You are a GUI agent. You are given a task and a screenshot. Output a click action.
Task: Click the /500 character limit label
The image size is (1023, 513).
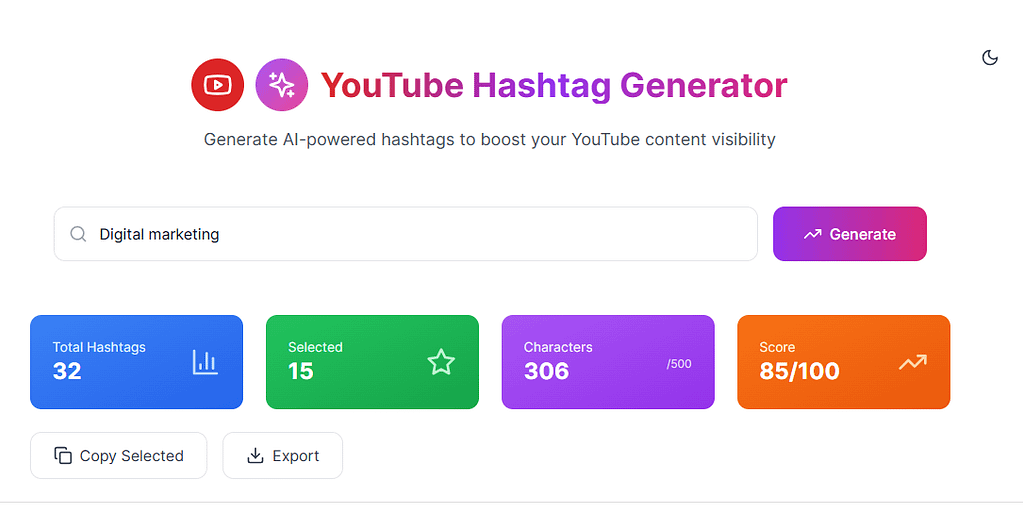click(x=679, y=364)
